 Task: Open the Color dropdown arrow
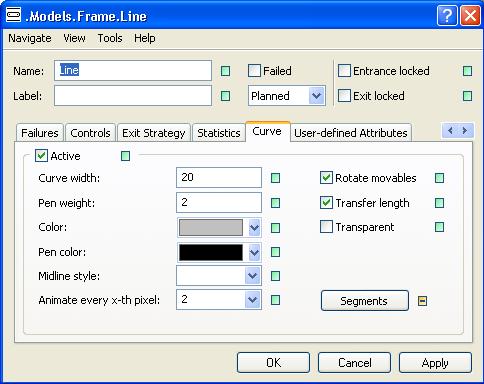tap(254, 228)
